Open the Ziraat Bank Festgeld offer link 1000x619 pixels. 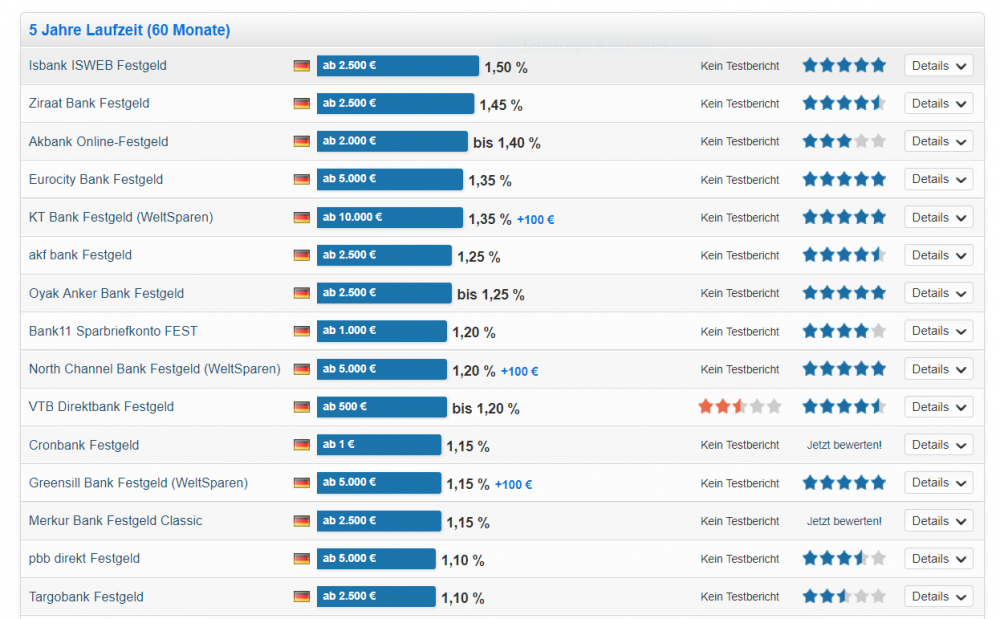coord(89,103)
